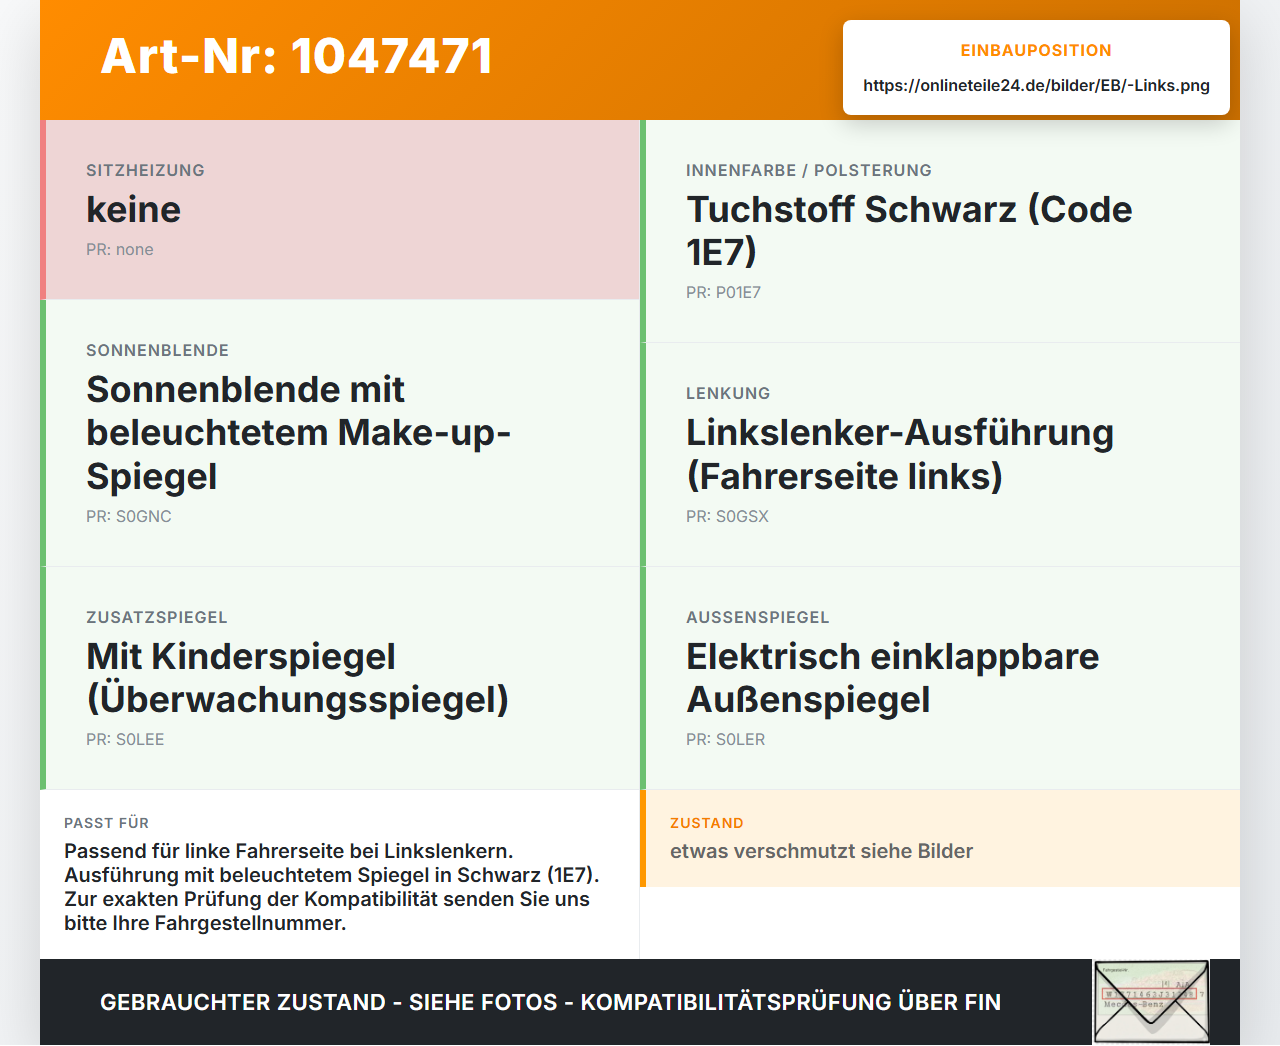
Task: Click the PR: S0LEE code text
Action: (125, 739)
